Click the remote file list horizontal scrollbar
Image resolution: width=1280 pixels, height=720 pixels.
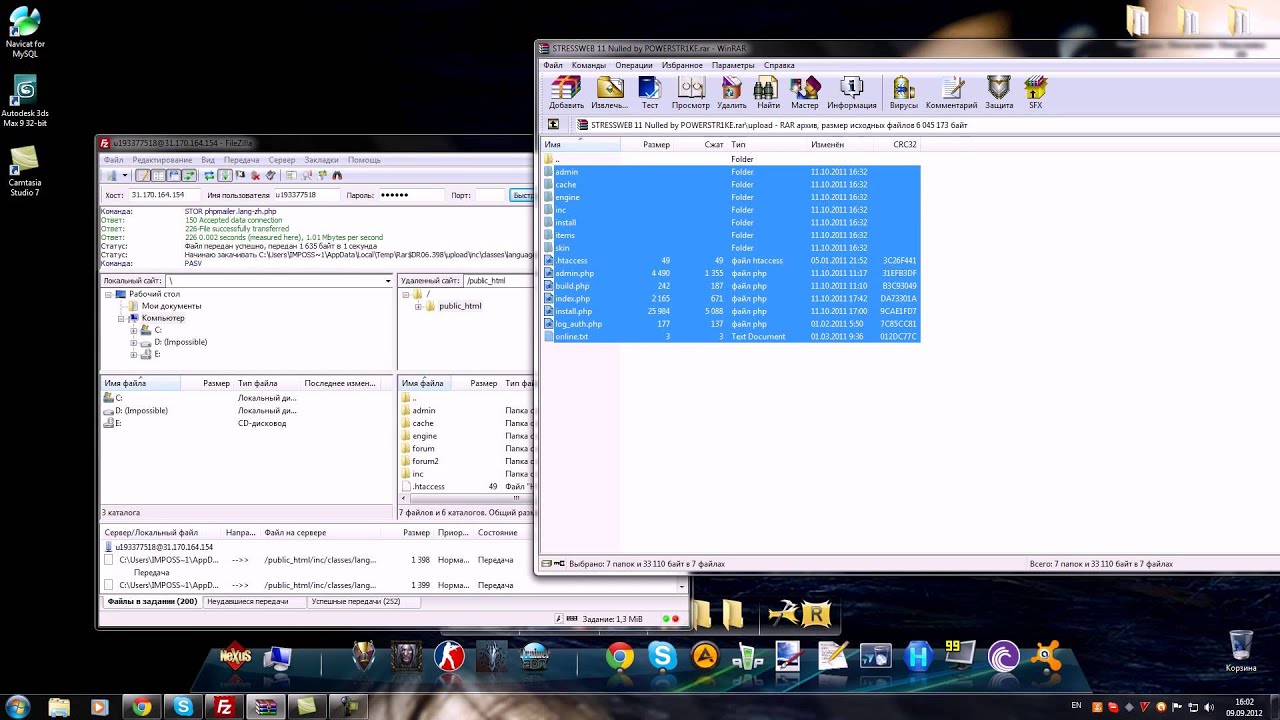(x=466, y=497)
